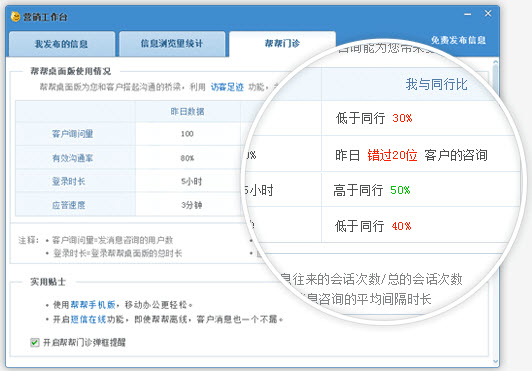Click the 营销工作台 app logo icon
The height and width of the screenshot is (371, 532).
(x=15, y=16)
